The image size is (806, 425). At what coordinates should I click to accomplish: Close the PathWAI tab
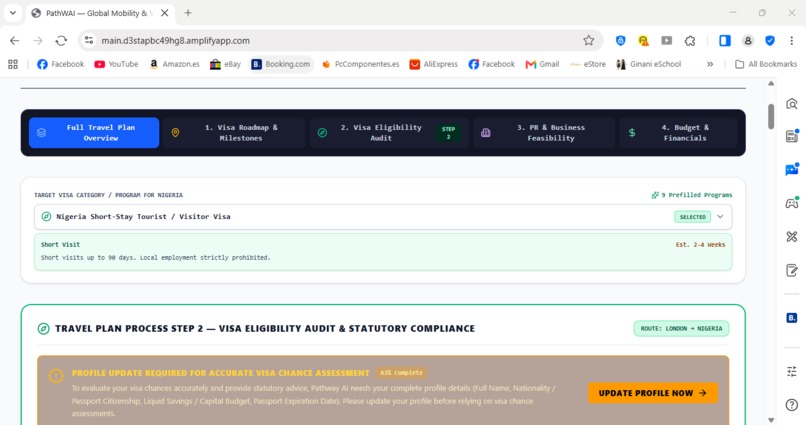pos(164,13)
